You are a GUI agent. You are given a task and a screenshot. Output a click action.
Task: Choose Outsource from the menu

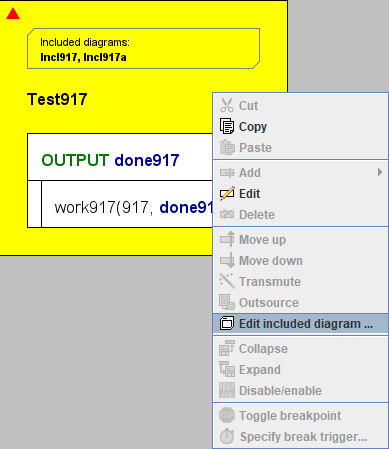click(300, 302)
